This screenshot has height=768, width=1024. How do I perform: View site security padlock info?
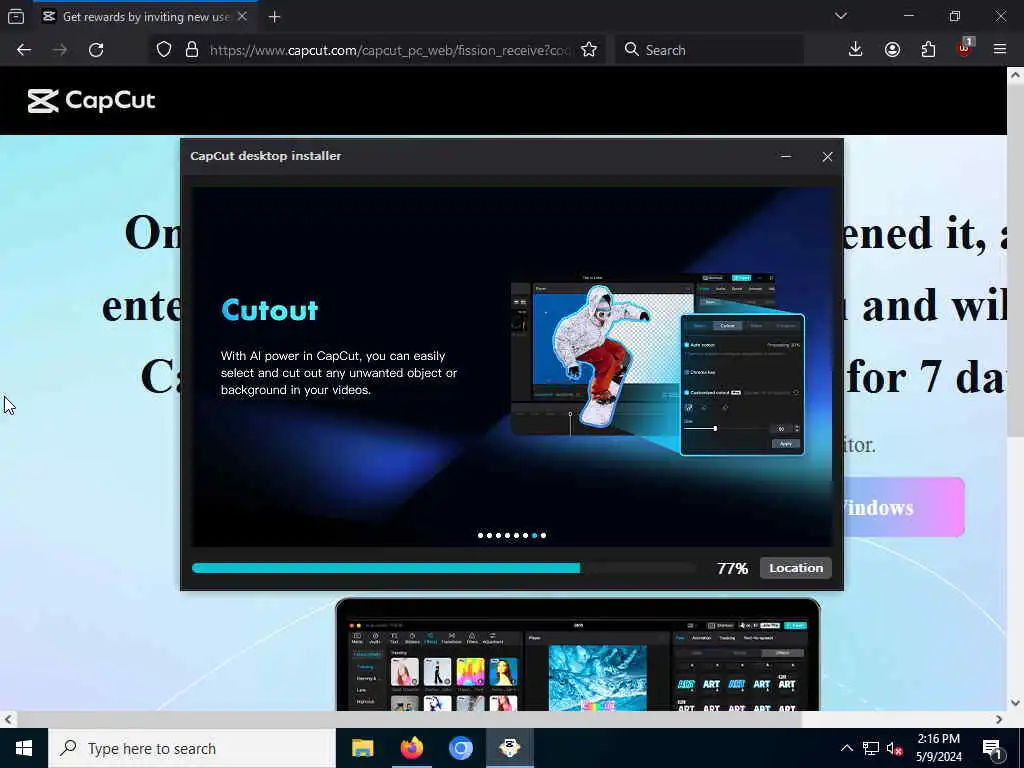(191, 50)
